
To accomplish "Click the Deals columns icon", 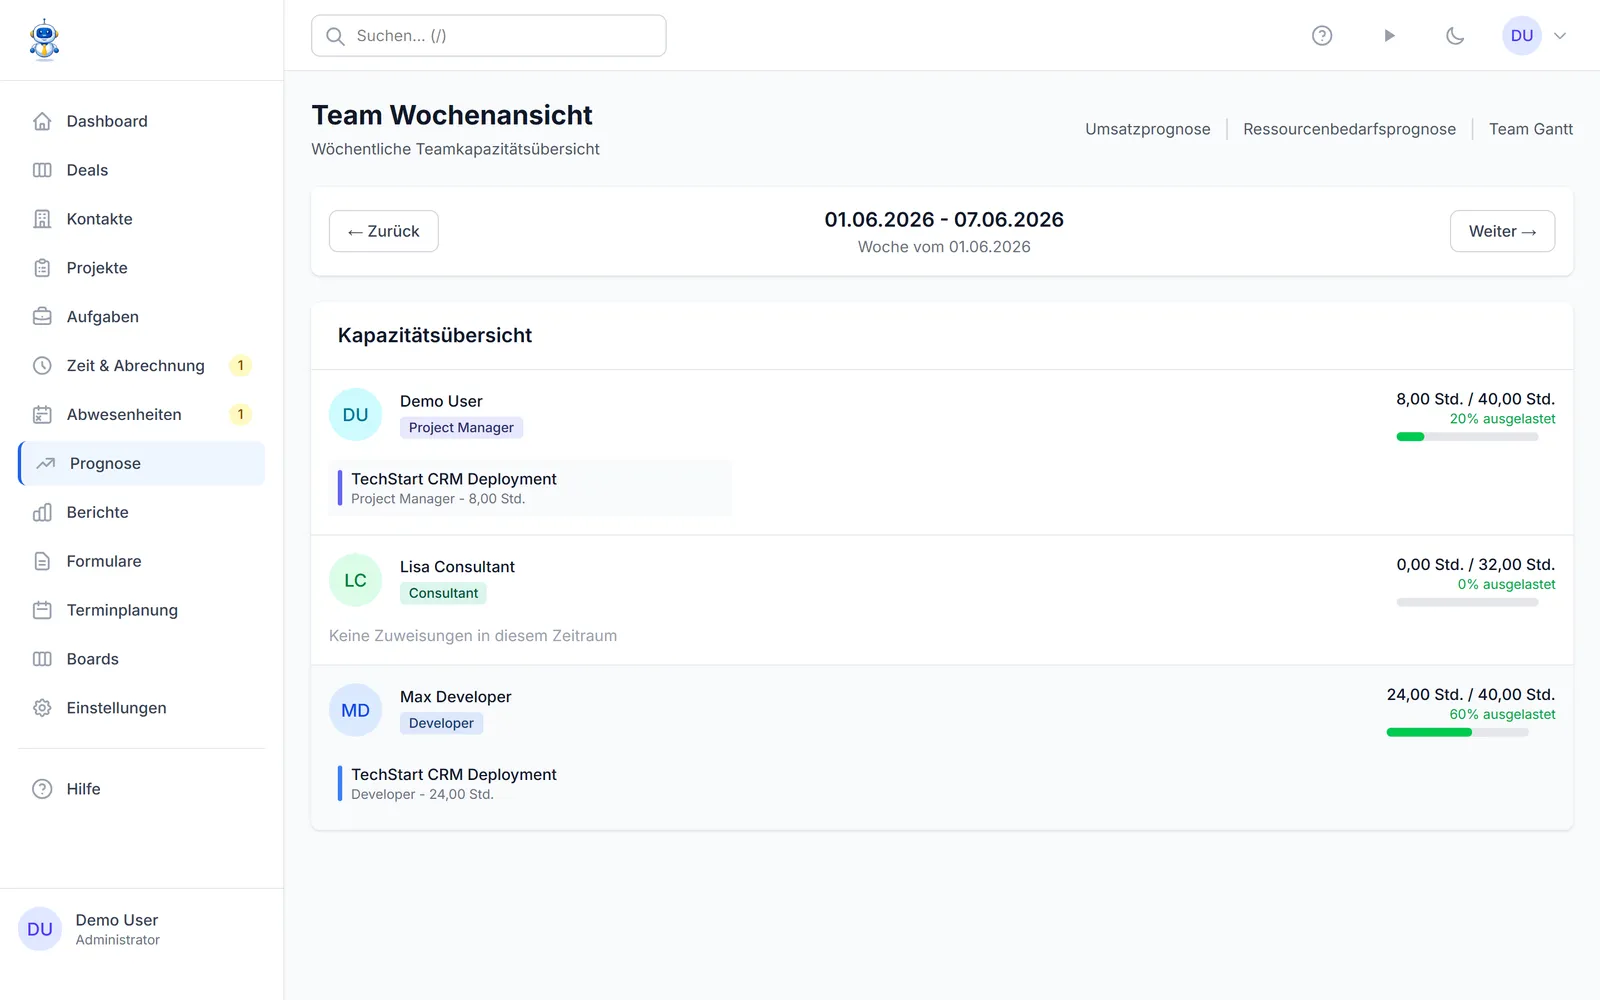I will pos(42,170).
